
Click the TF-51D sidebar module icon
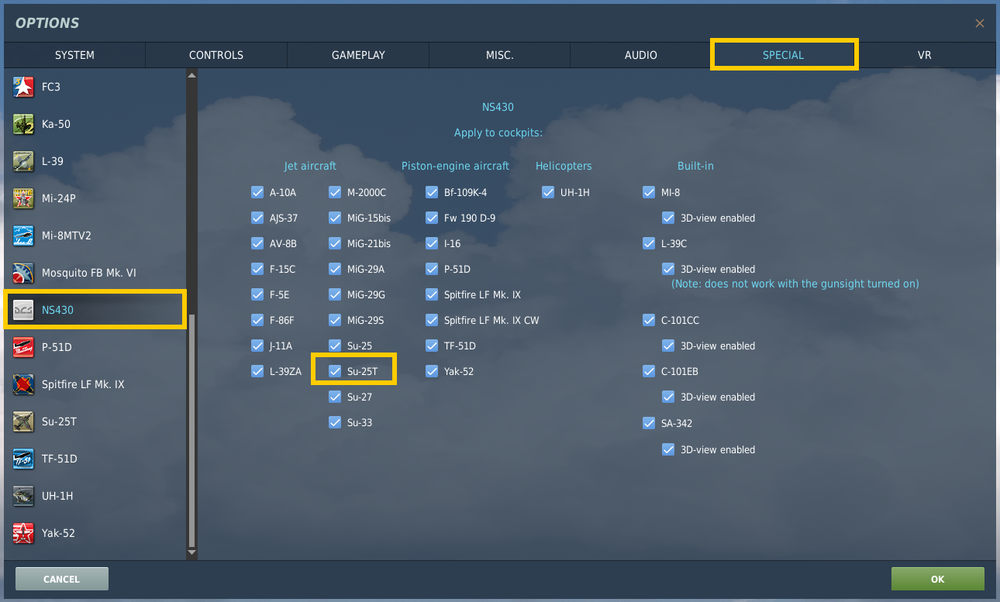click(23, 459)
